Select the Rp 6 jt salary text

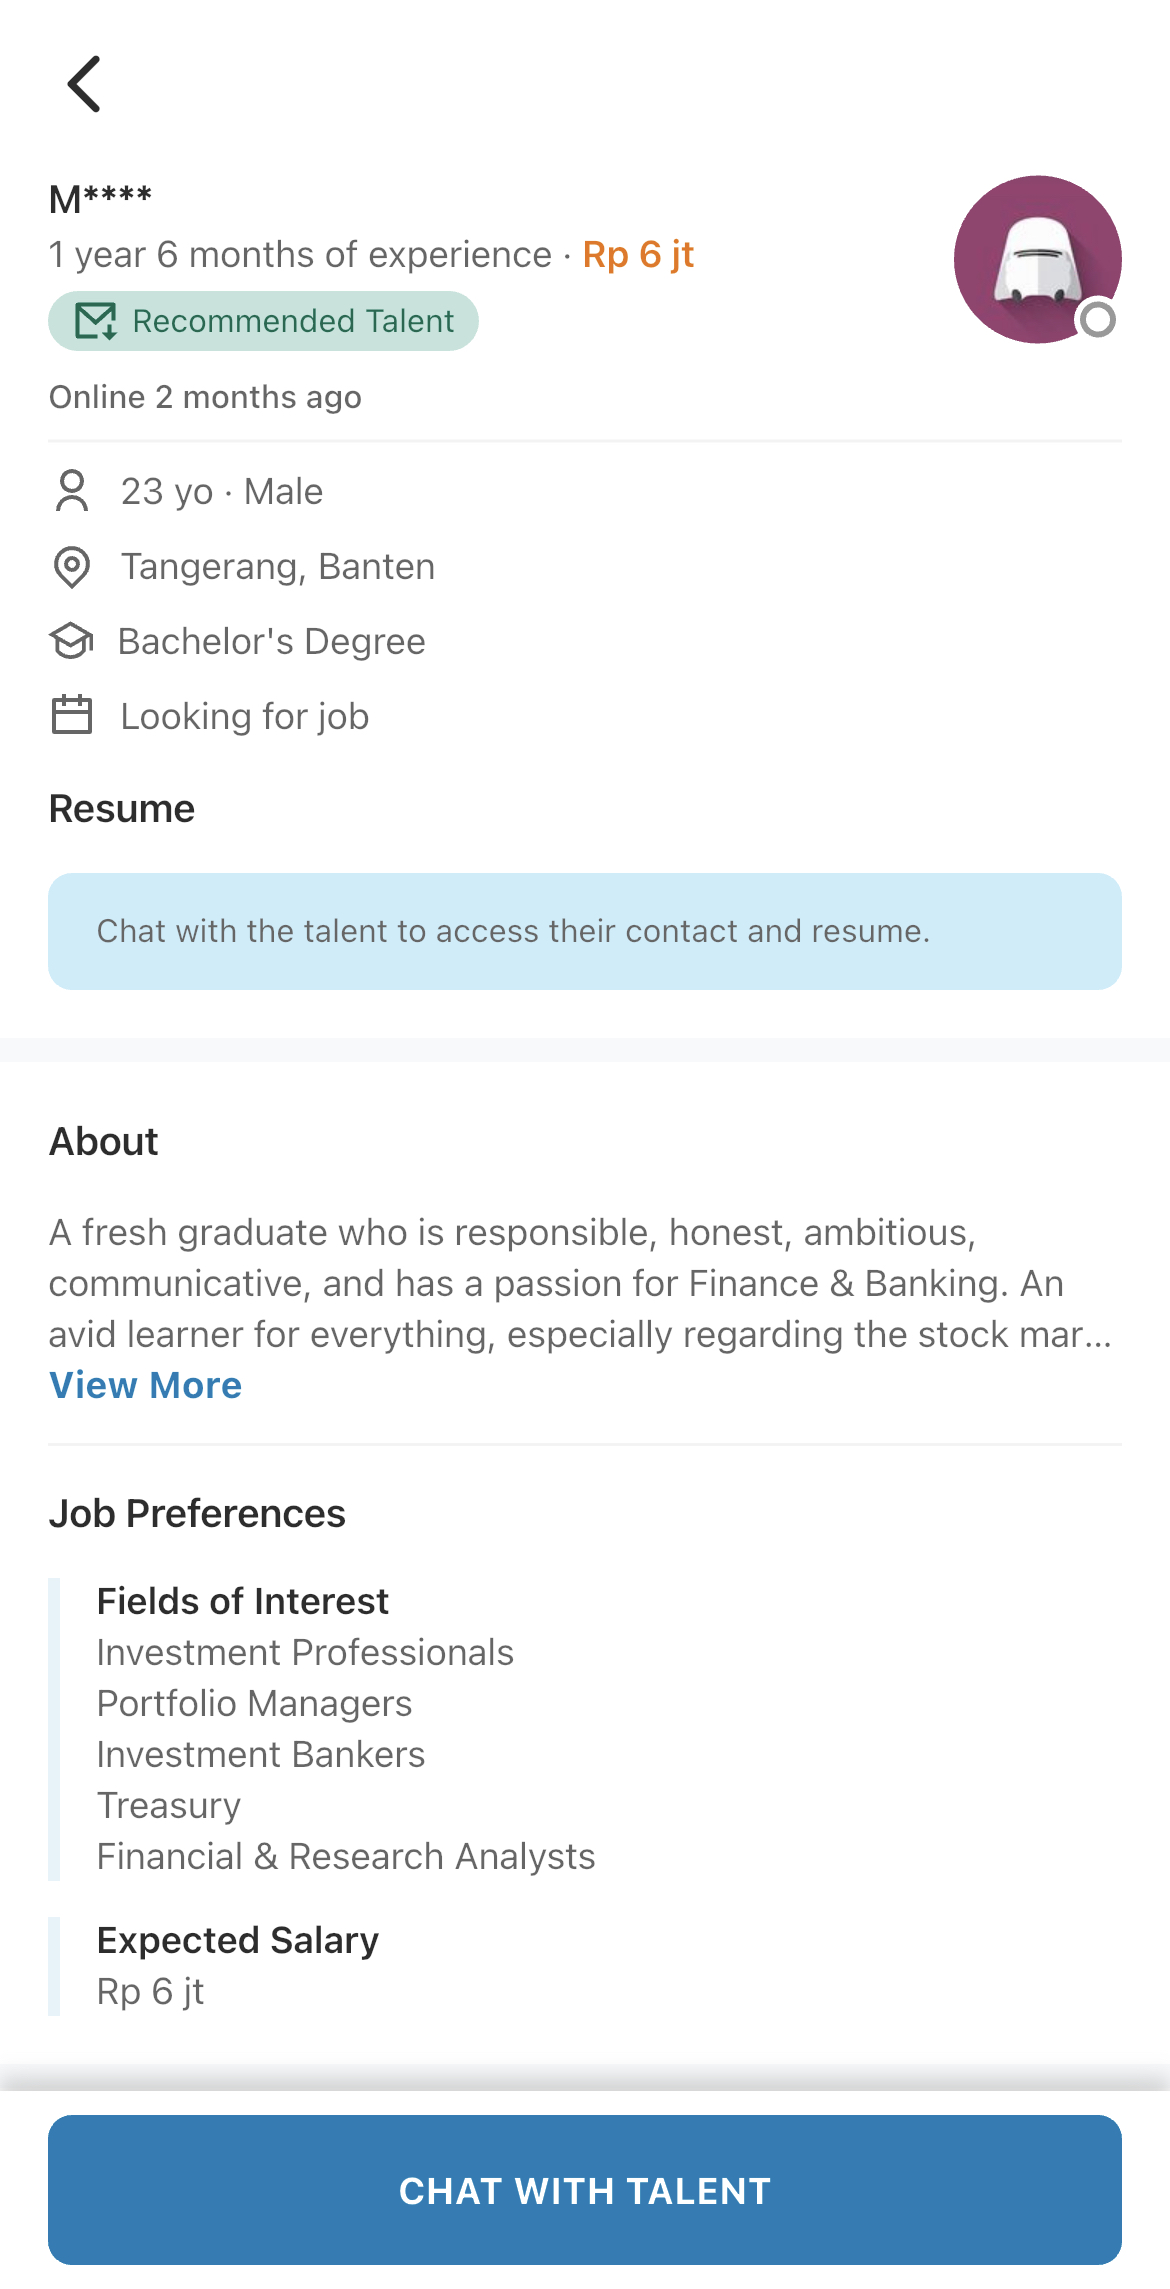click(x=638, y=255)
